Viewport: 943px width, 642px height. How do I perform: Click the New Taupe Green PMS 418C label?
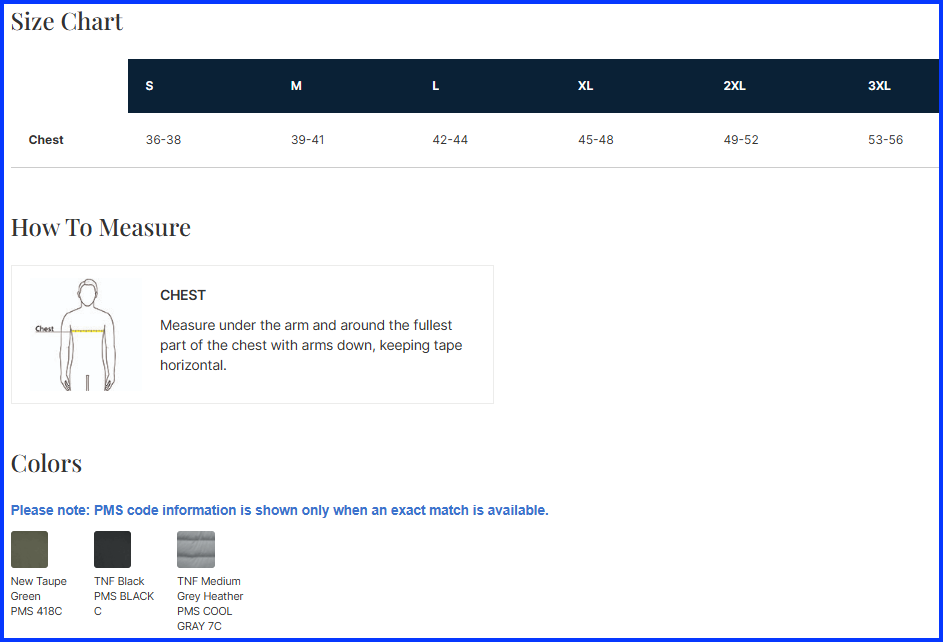[38, 596]
